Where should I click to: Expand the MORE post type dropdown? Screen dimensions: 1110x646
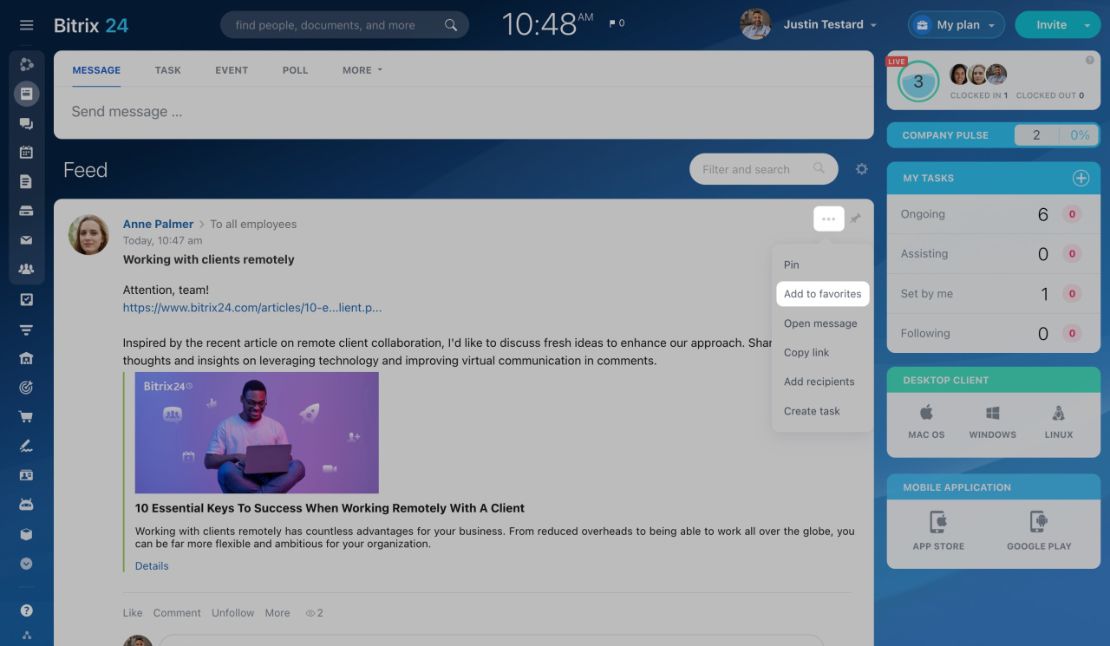click(362, 70)
